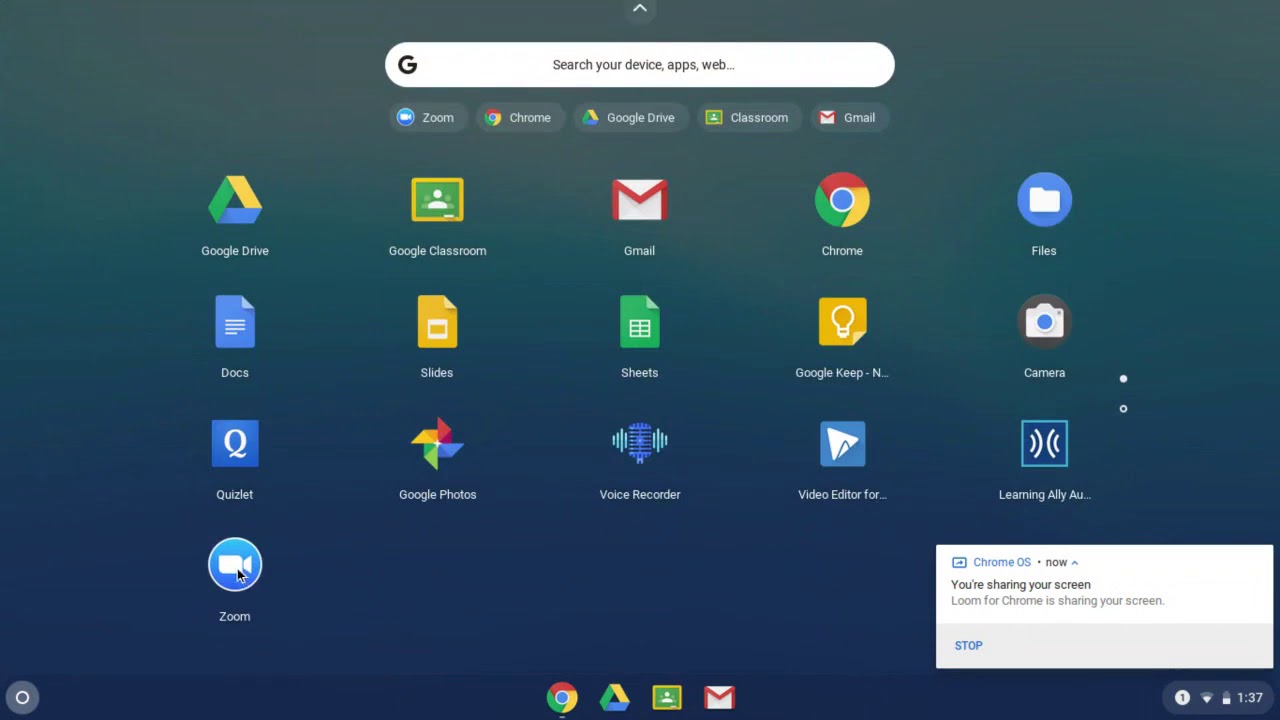Click the battery icon in status tray
This screenshot has height=720, width=1280.
pyautogui.click(x=1226, y=698)
